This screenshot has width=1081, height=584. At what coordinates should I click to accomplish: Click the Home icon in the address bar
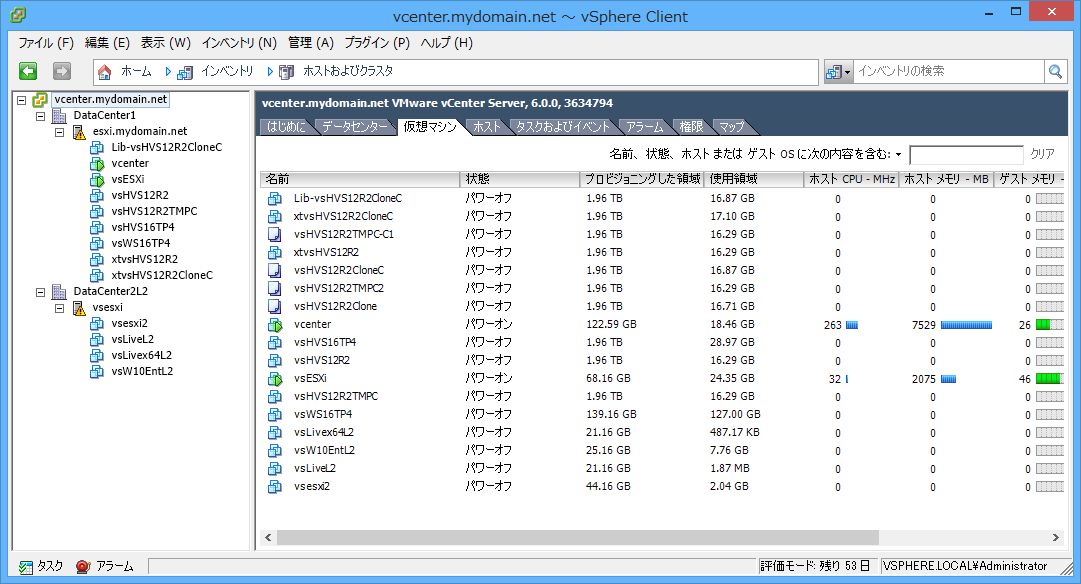105,72
